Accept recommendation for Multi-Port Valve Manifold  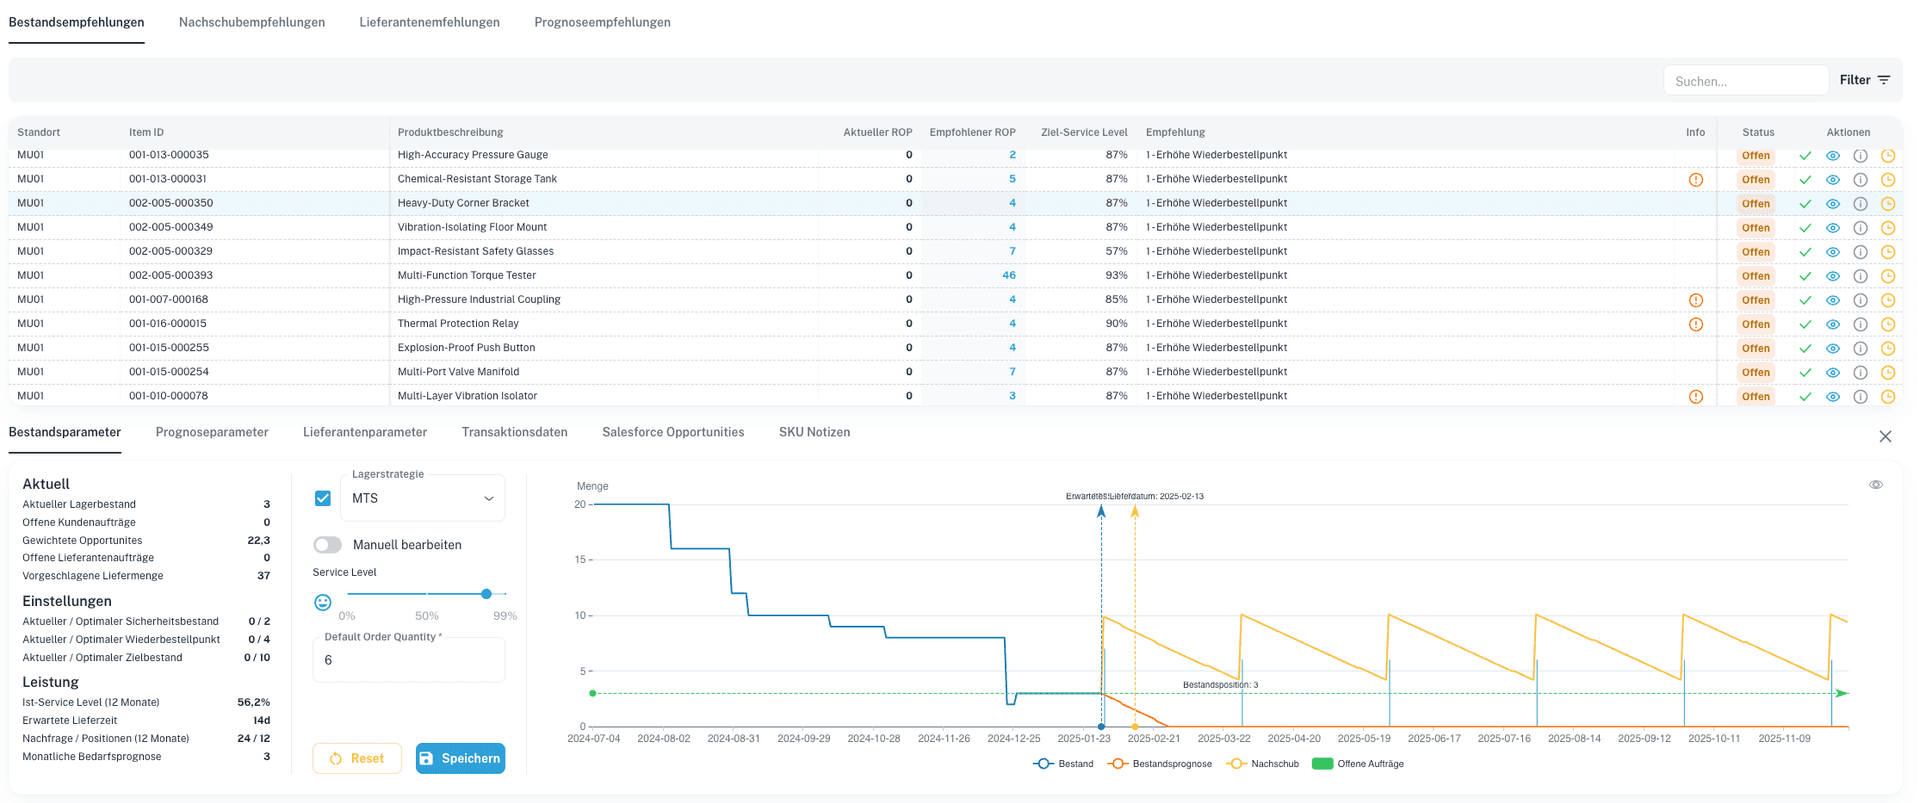[x=1804, y=373]
